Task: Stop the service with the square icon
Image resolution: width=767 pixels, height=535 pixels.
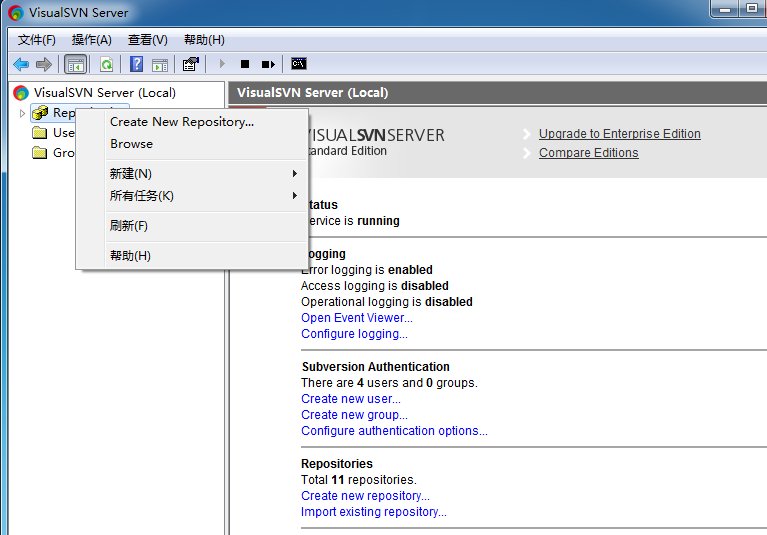Action: tap(245, 64)
